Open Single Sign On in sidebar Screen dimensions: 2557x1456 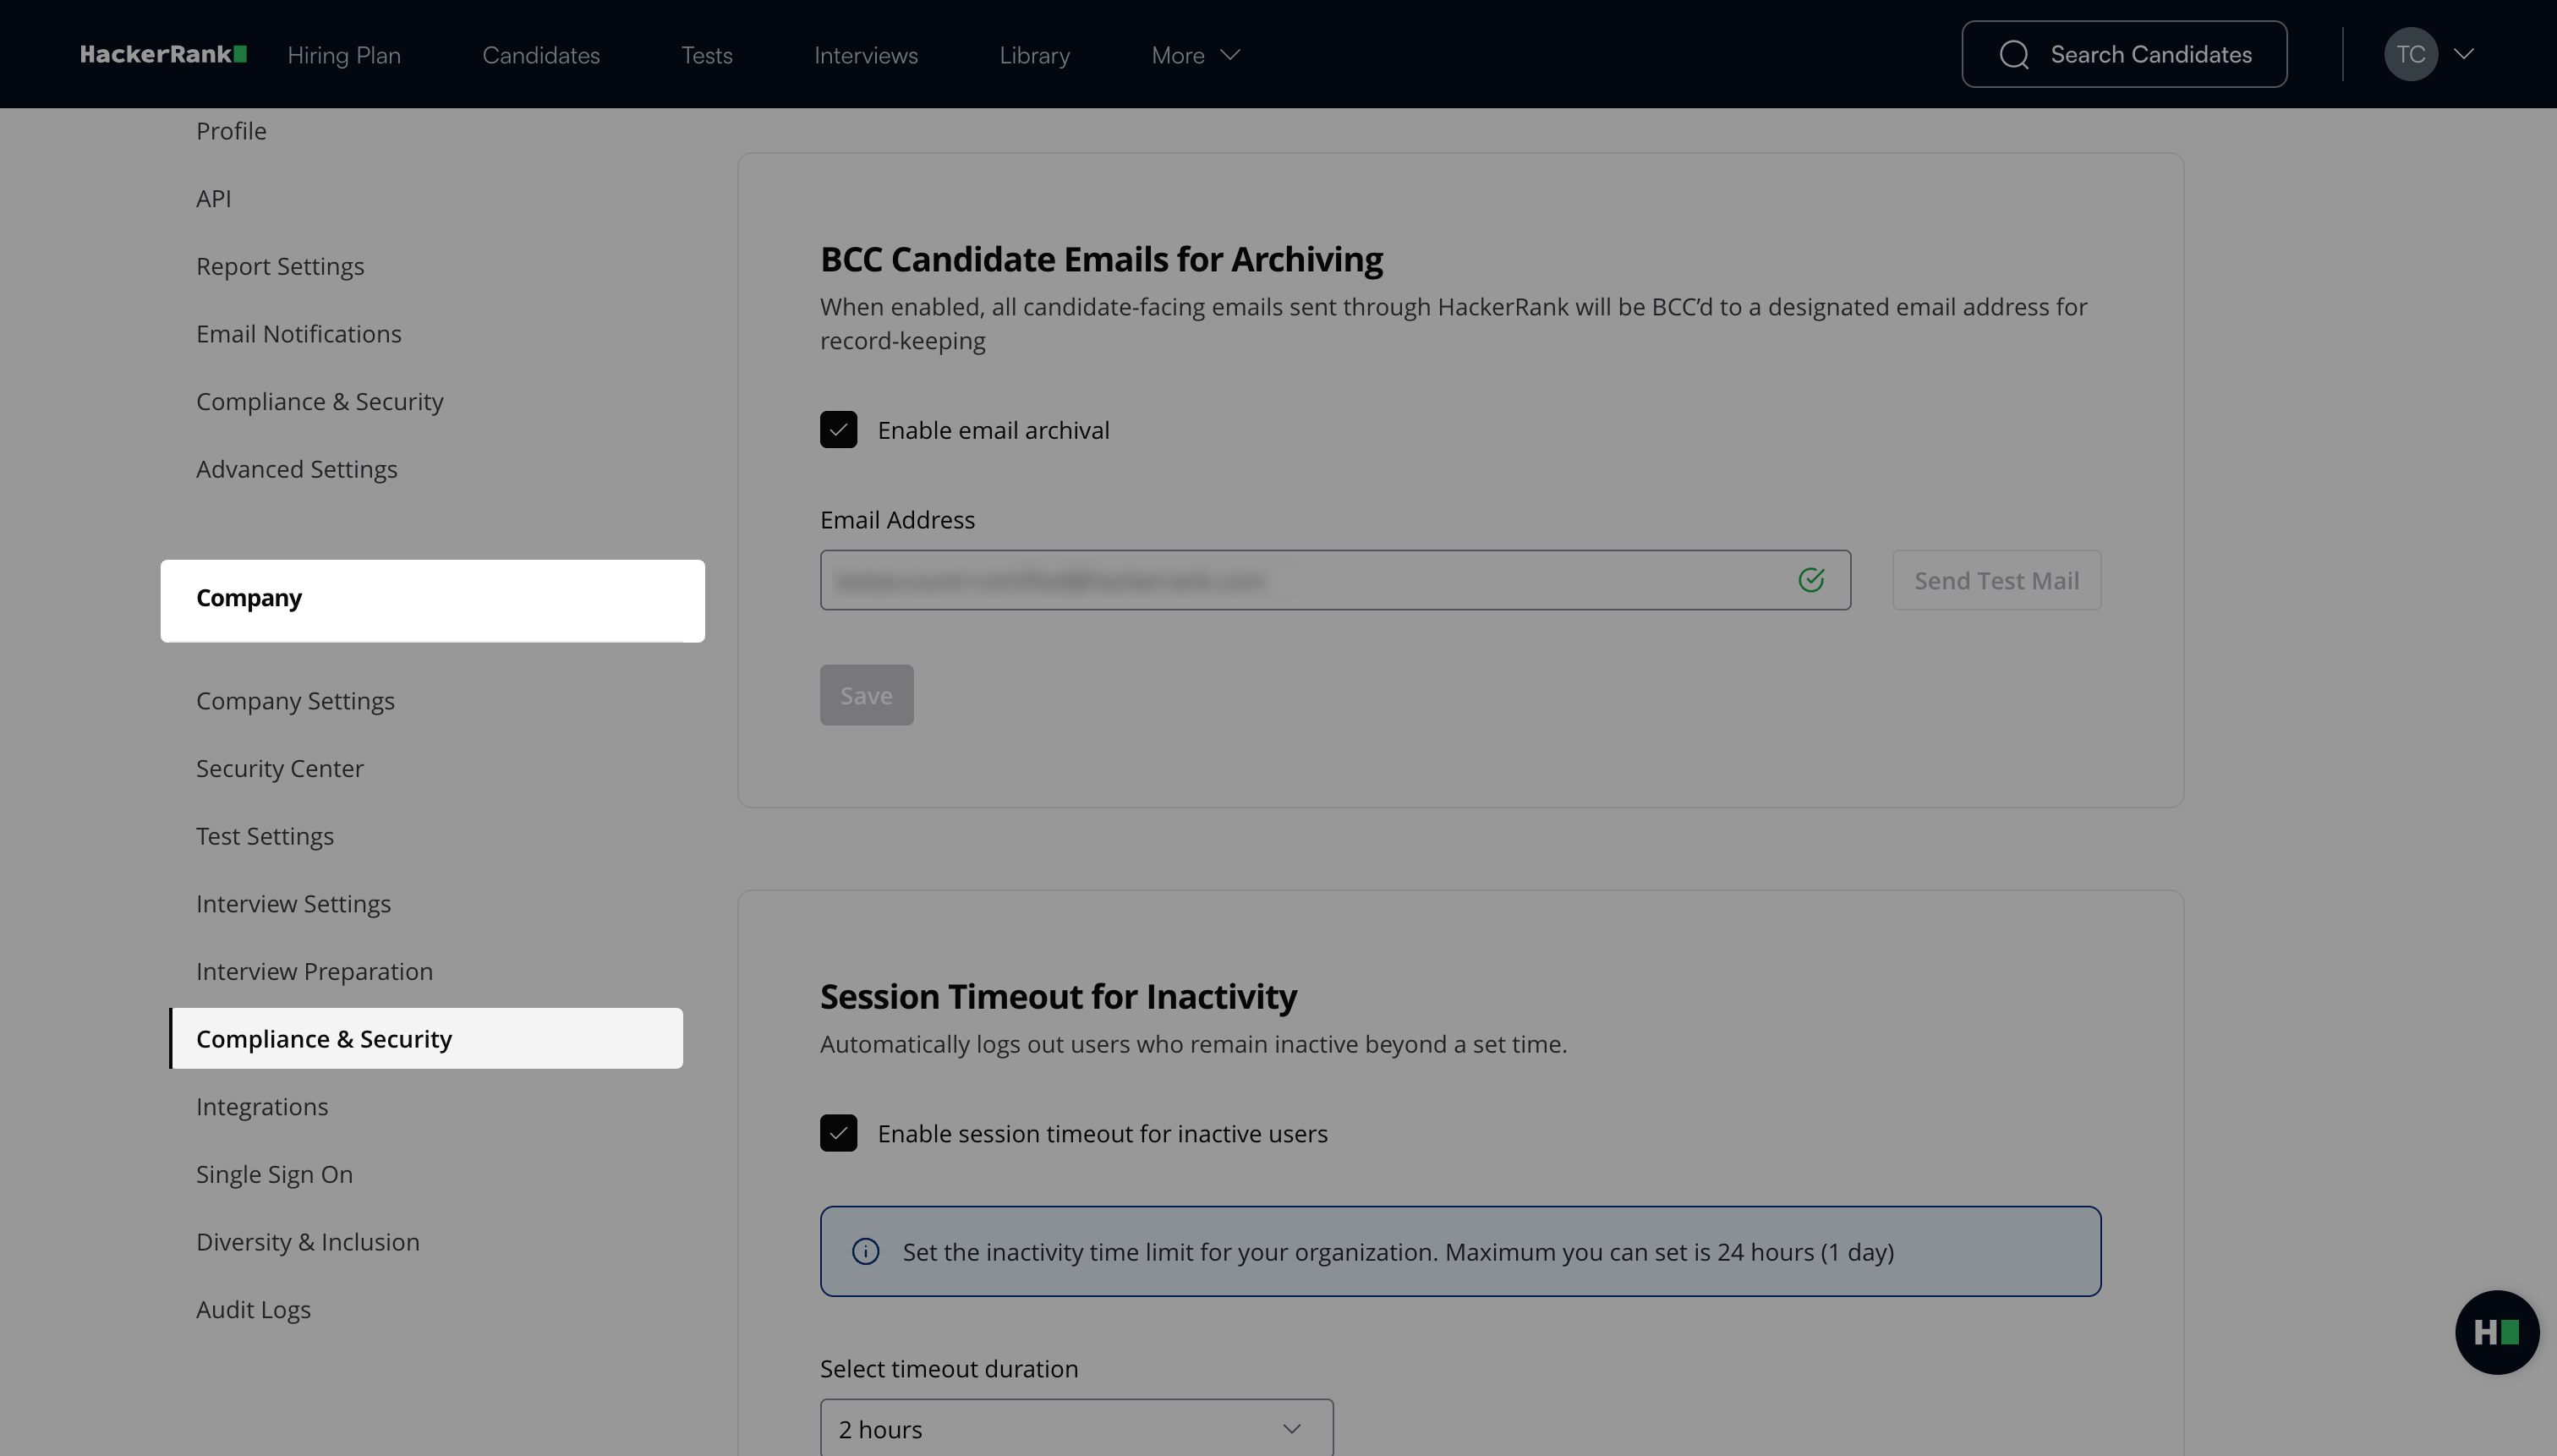(x=274, y=1174)
